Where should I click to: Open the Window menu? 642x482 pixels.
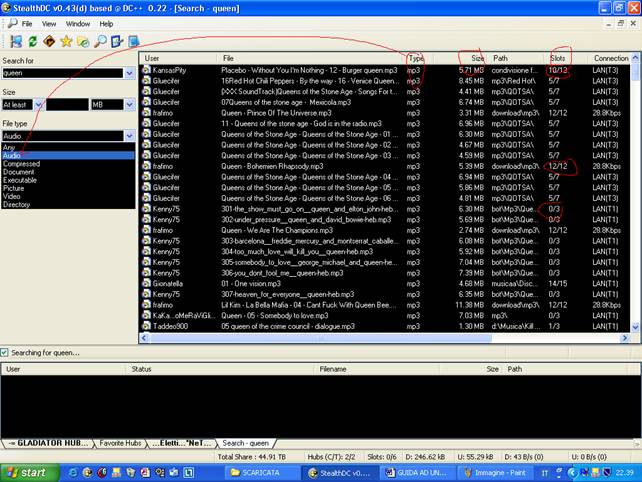point(78,24)
